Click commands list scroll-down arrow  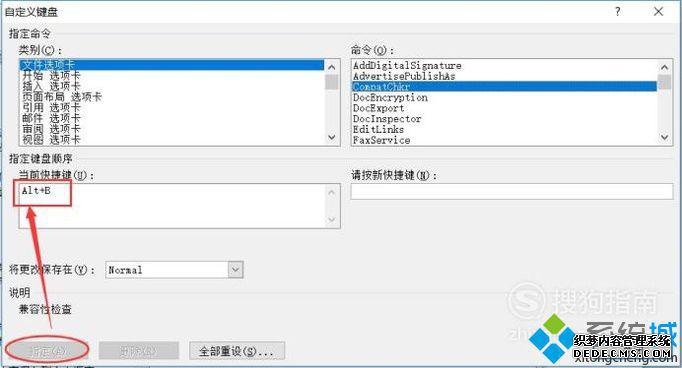pyautogui.click(x=664, y=137)
